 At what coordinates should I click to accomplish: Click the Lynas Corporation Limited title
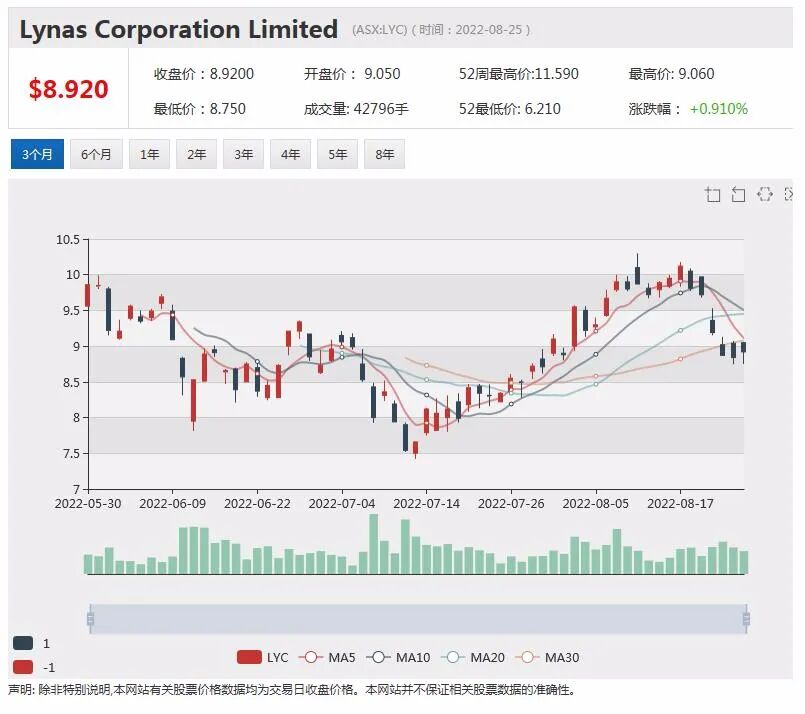pyautogui.click(x=179, y=29)
